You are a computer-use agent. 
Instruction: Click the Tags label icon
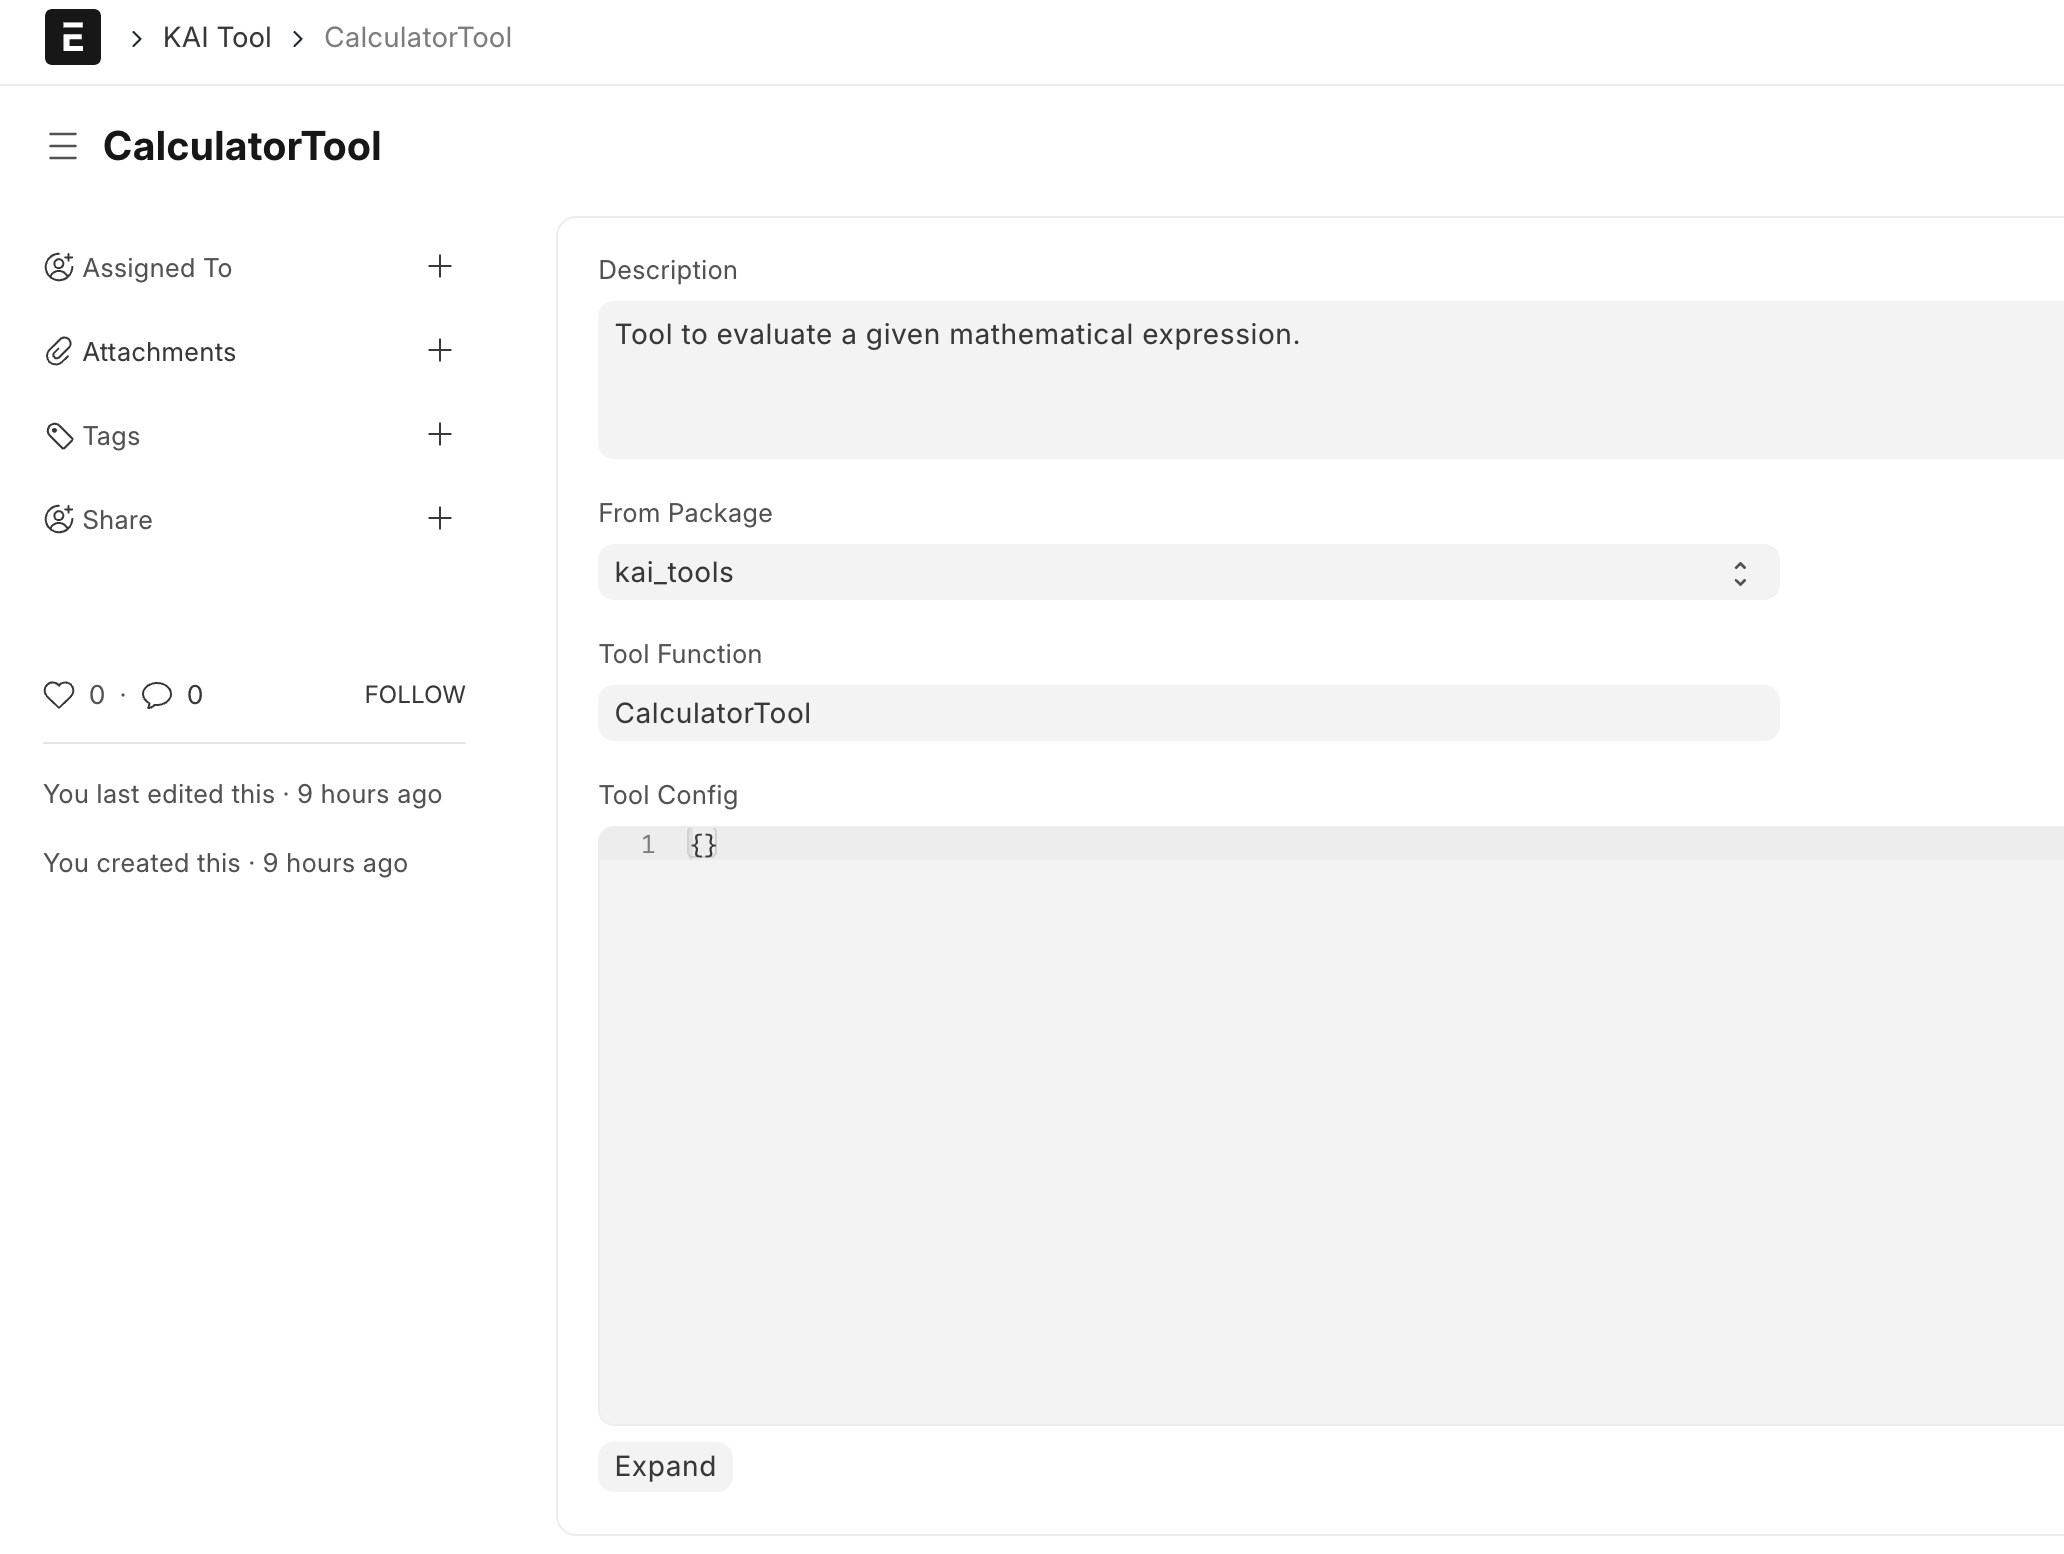(59, 436)
